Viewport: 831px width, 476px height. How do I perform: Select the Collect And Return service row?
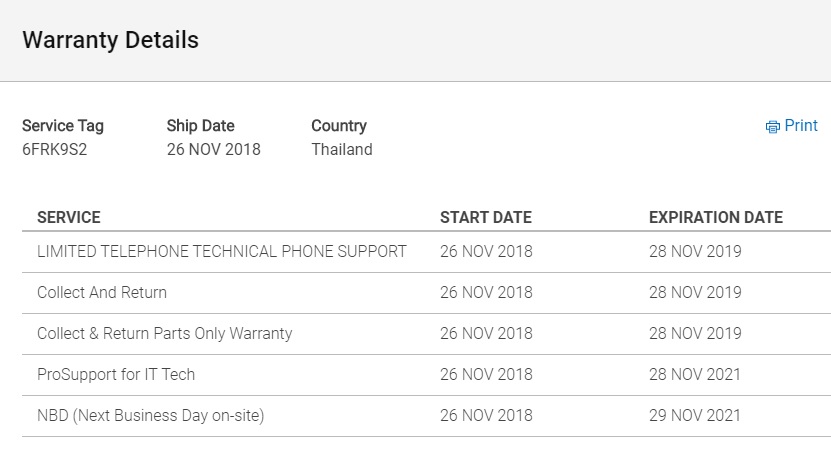point(426,293)
